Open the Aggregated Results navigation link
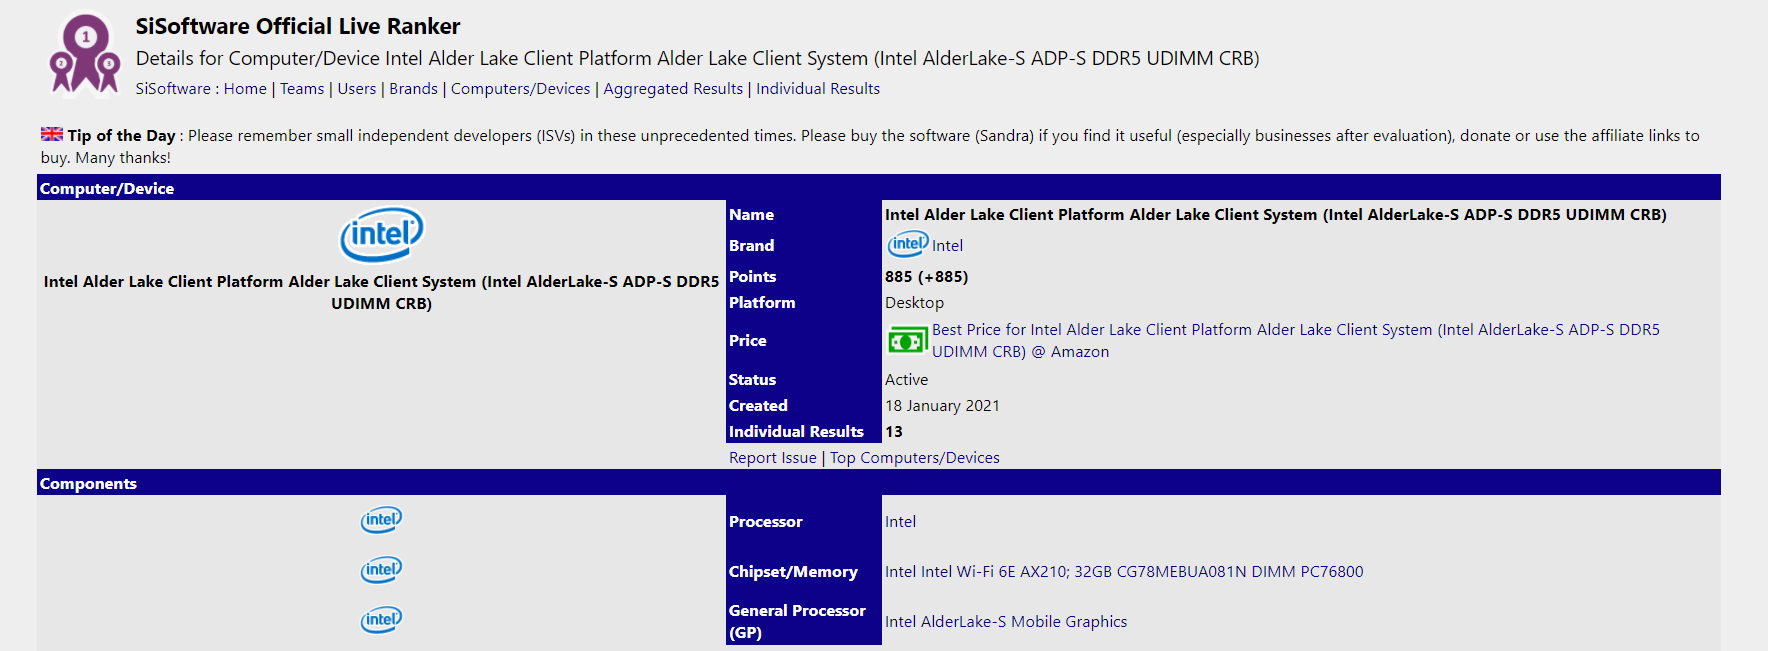This screenshot has height=651, width=1768. 673,89
